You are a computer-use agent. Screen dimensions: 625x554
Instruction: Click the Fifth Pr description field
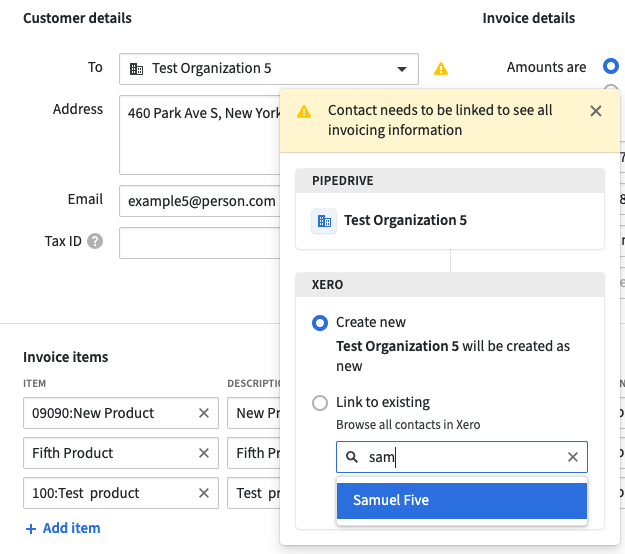[x=254, y=453]
